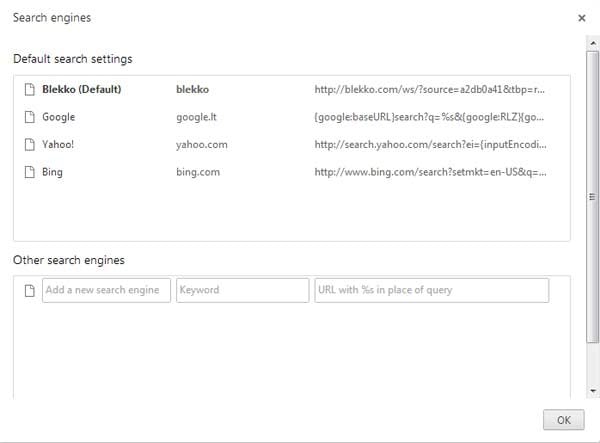Select the Yahoo! search engine name
The image size is (600, 443).
(x=58, y=145)
